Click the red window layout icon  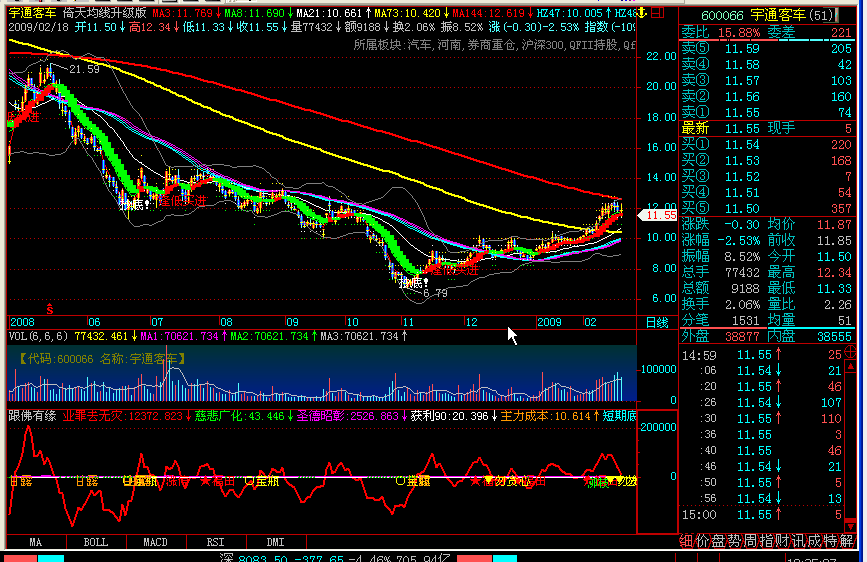pyautogui.click(x=657, y=12)
